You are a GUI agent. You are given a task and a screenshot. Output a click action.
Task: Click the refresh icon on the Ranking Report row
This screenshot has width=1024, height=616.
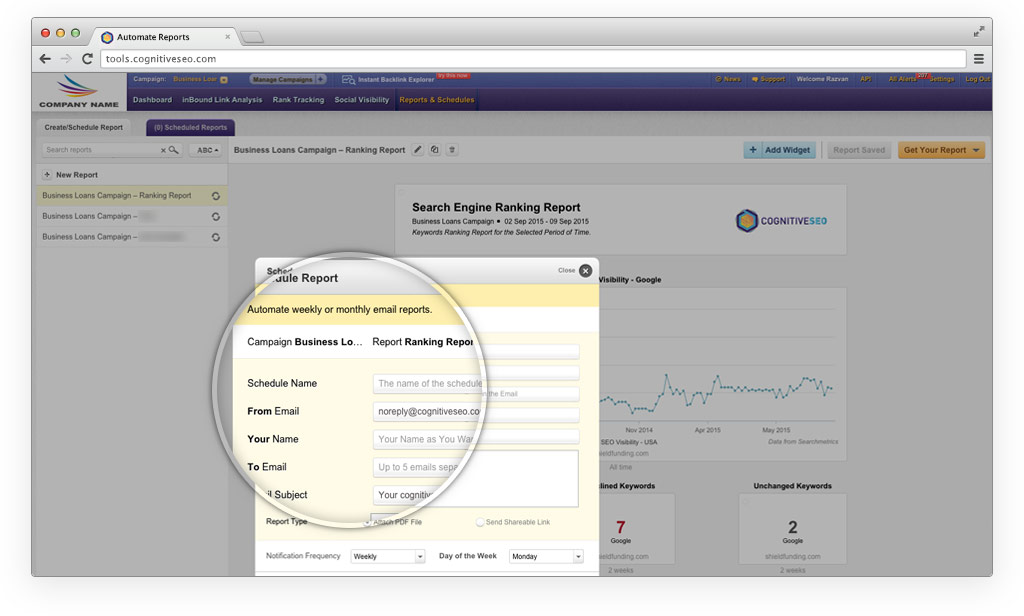coord(216,196)
